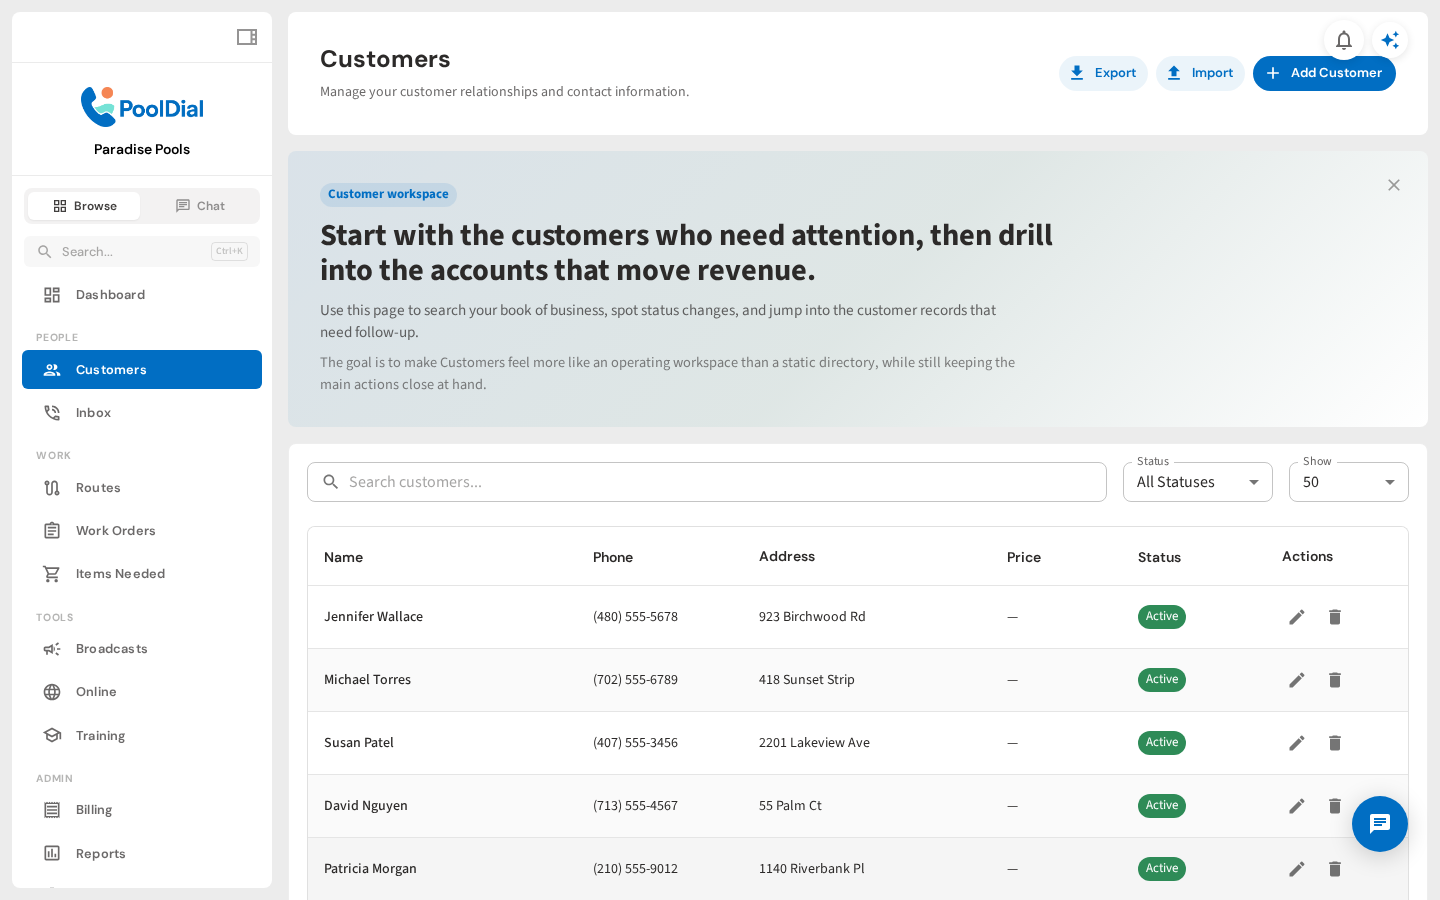This screenshot has height=900, width=1440.
Task: Click the Phone column header
Action: [x=613, y=558]
